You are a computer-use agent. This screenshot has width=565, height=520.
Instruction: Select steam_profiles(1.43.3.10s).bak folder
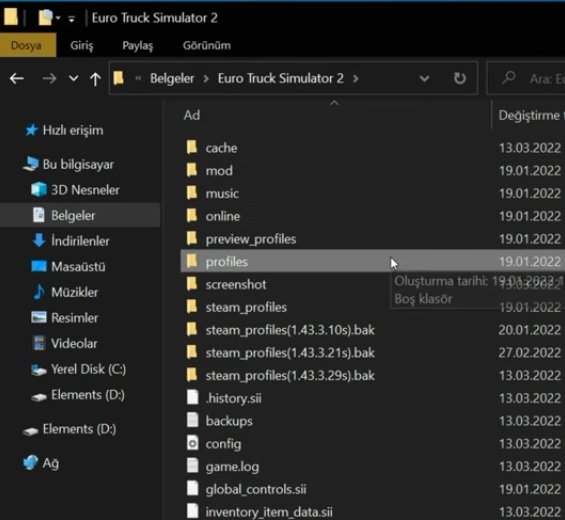point(290,330)
